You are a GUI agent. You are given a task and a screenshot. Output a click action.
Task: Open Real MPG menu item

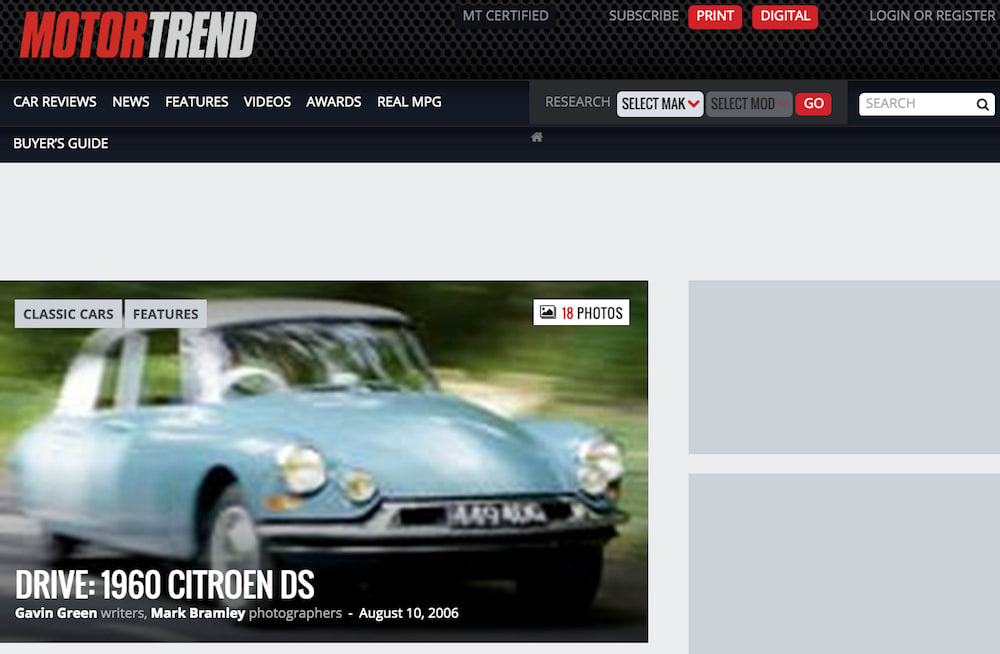(409, 102)
